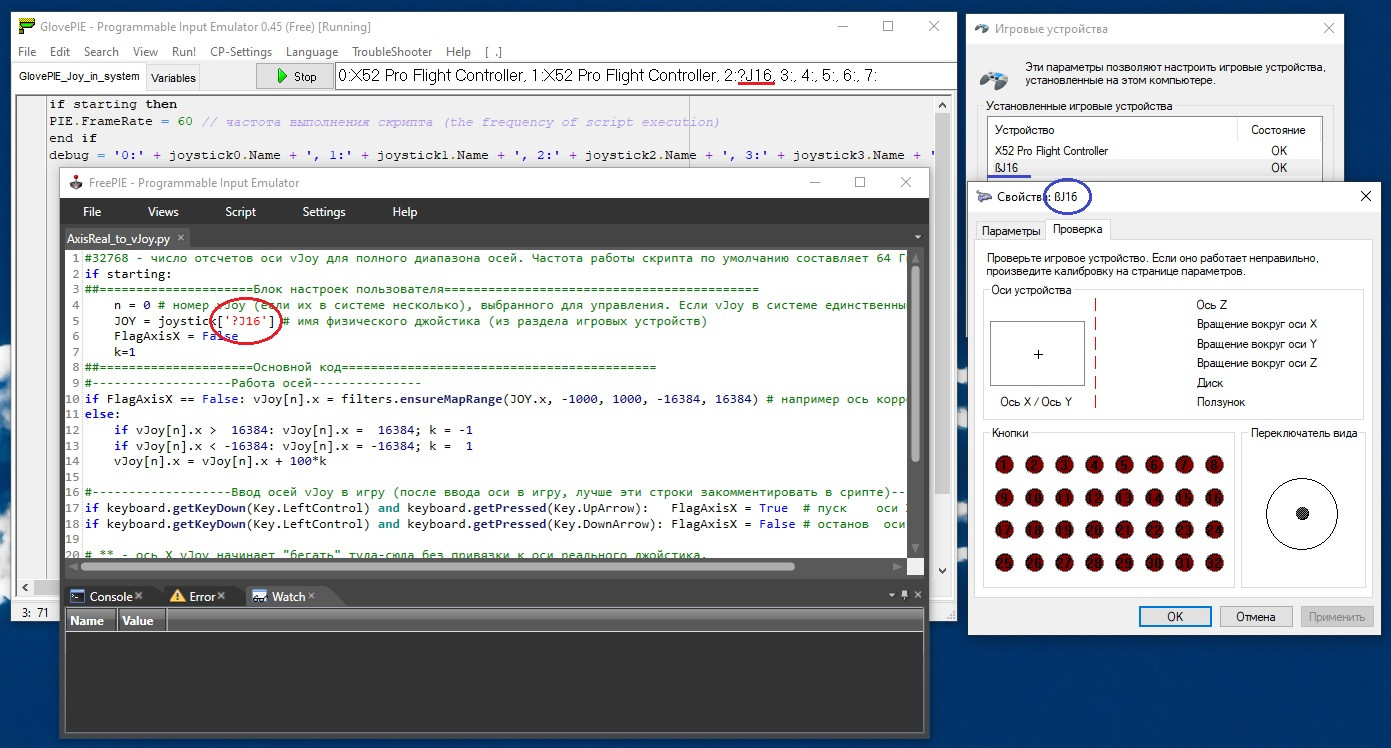
Task: Select the AxisReal_to_vJoy.py tab
Action: [125, 239]
